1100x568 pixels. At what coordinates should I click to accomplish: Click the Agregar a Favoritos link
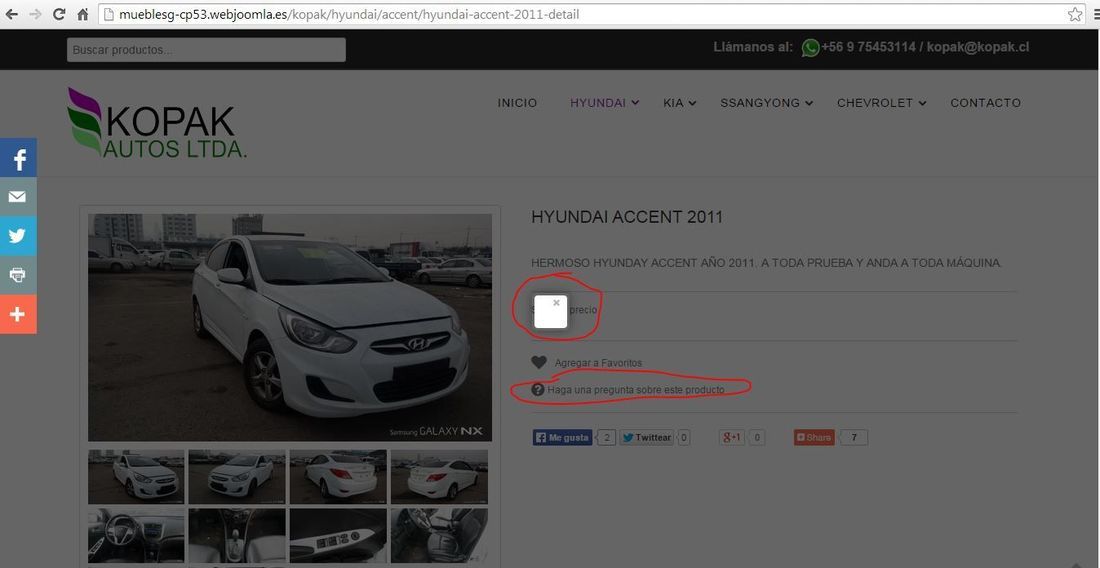click(x=598, y=363)
